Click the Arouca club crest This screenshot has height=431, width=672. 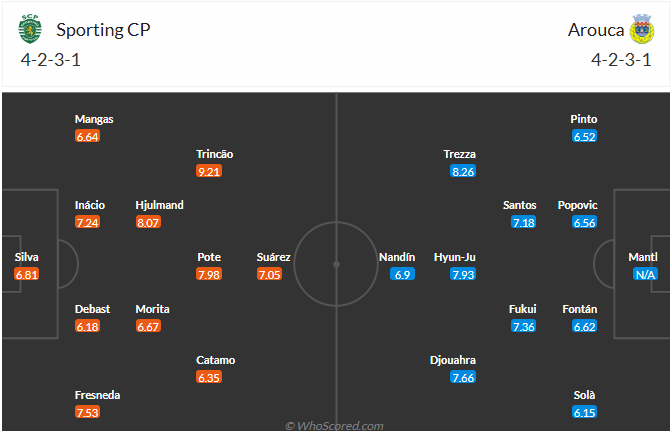[642, 29]
